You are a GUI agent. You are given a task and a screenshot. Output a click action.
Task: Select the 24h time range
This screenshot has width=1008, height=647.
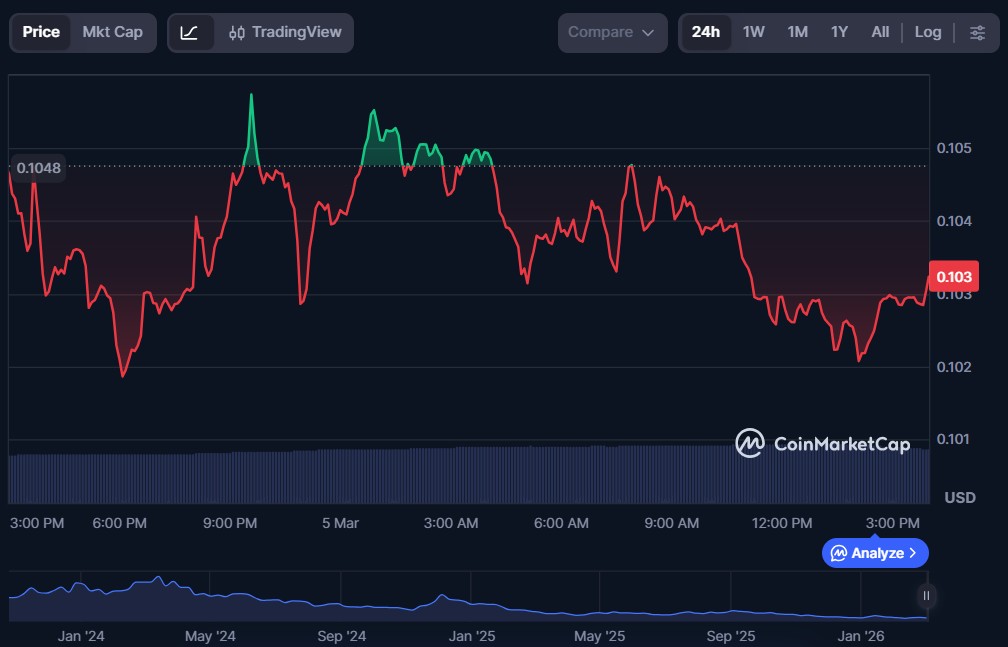705,32
